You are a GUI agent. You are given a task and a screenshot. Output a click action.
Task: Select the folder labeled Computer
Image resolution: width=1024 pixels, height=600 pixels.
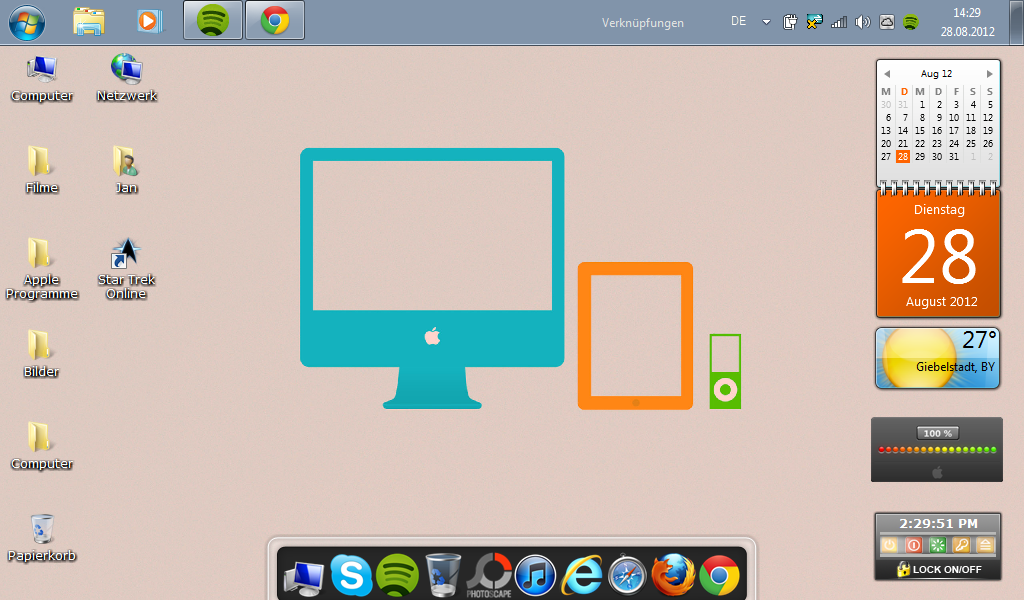(42, 446)
